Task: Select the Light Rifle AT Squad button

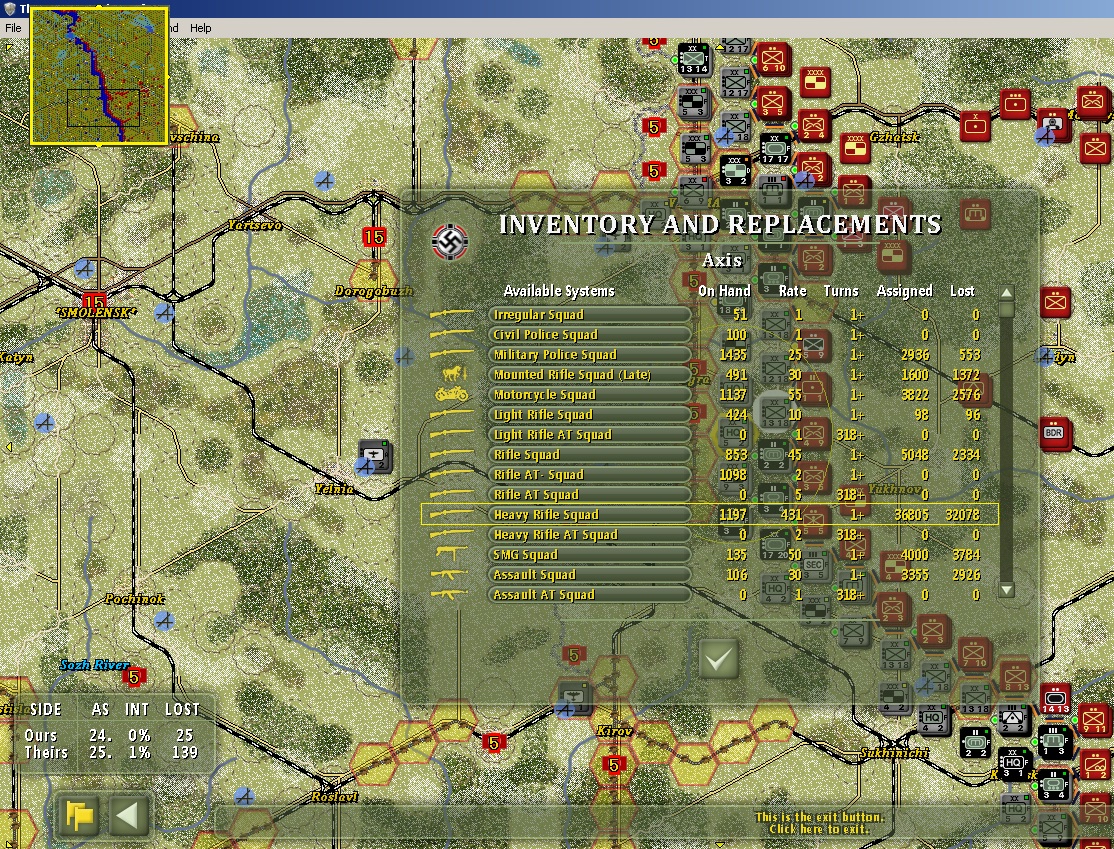Action: click(590, 434)
